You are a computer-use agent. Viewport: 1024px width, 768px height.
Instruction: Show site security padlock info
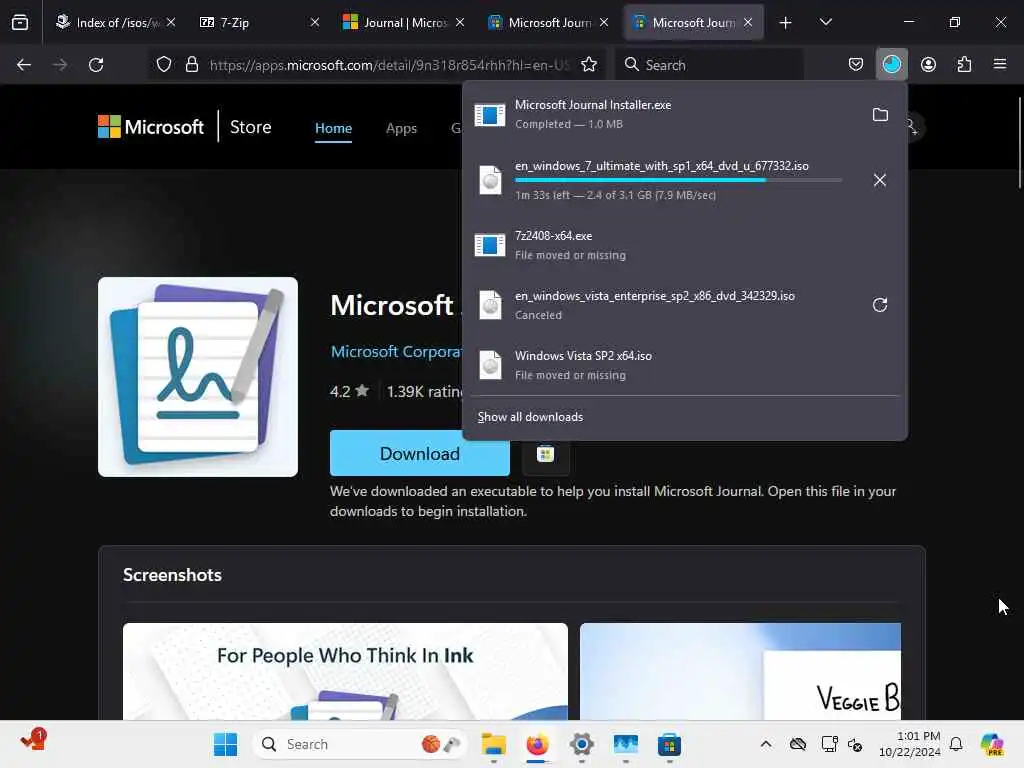click(191, 65)
